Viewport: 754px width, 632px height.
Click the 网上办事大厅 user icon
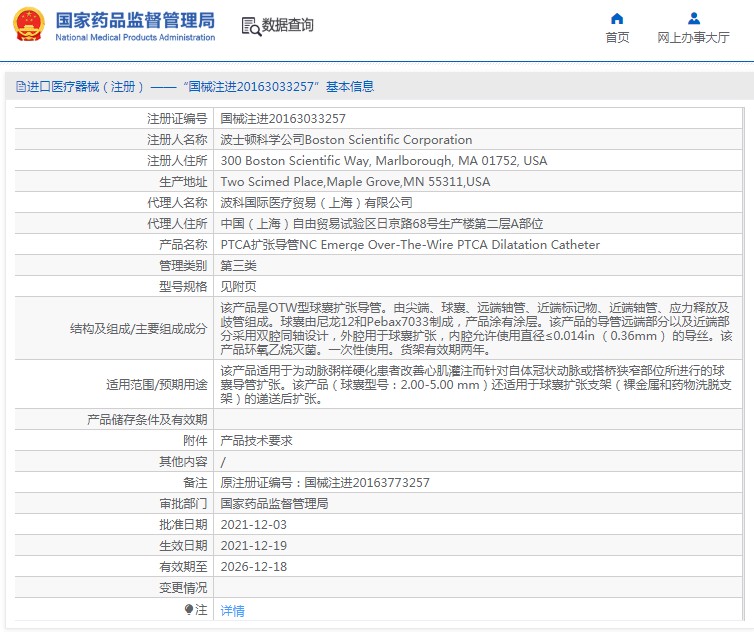pos(693,19)
